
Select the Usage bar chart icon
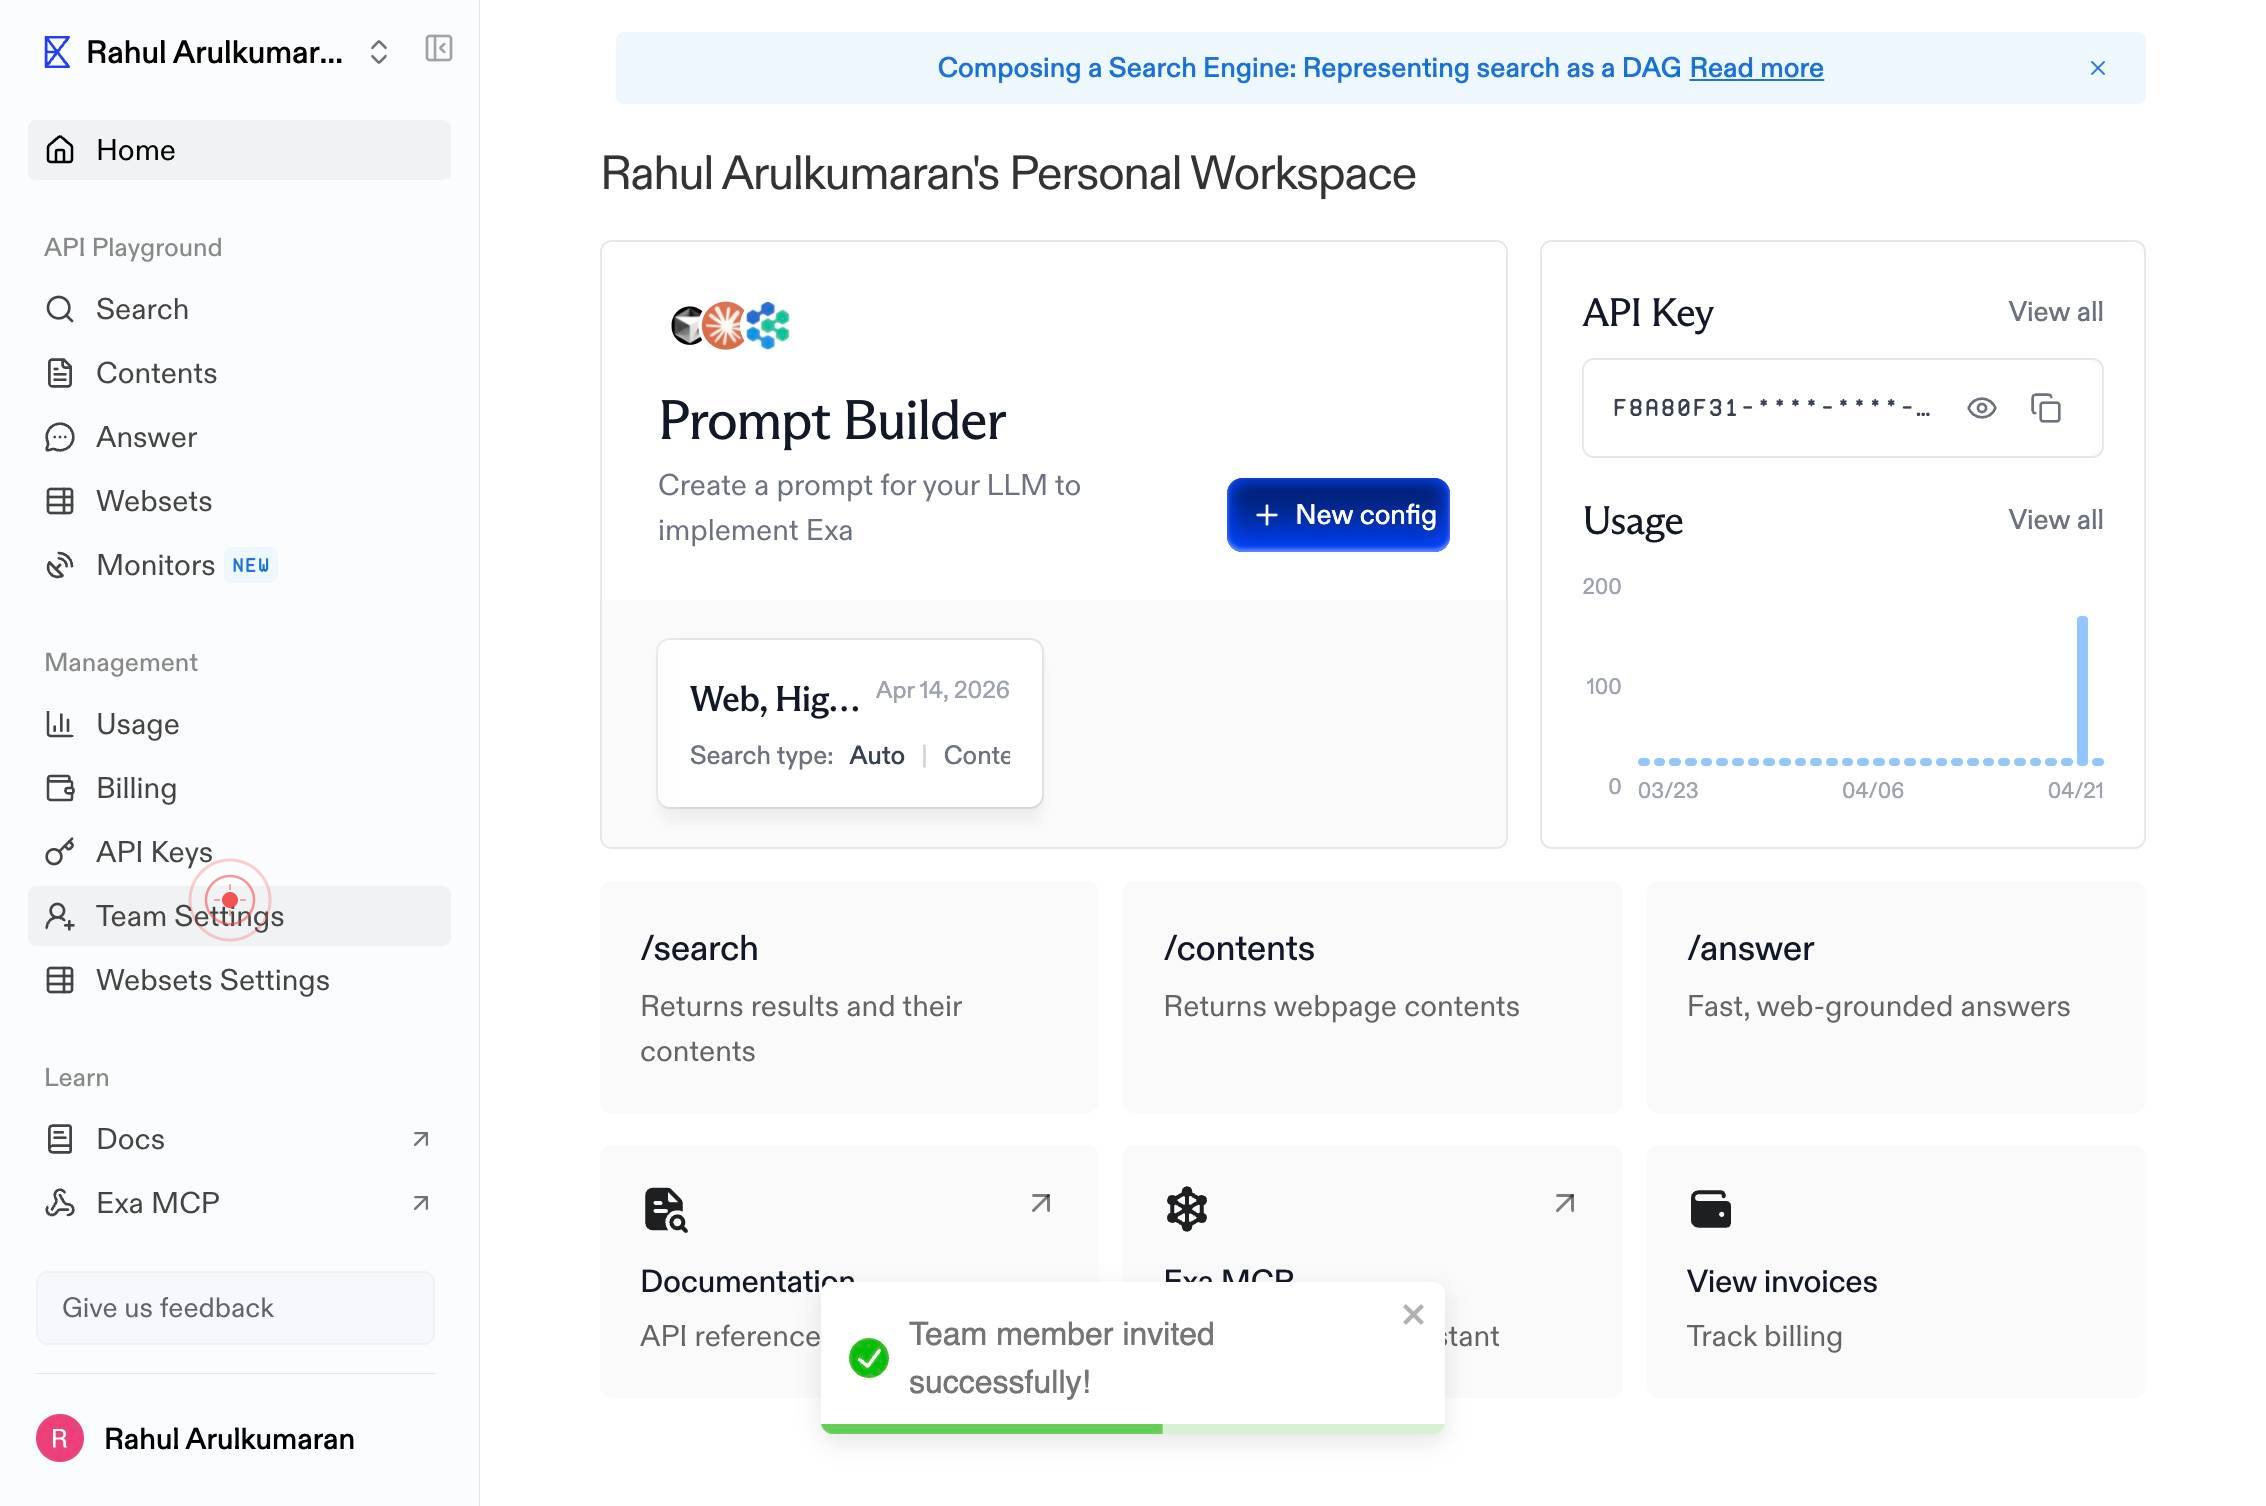click(60, 724)
